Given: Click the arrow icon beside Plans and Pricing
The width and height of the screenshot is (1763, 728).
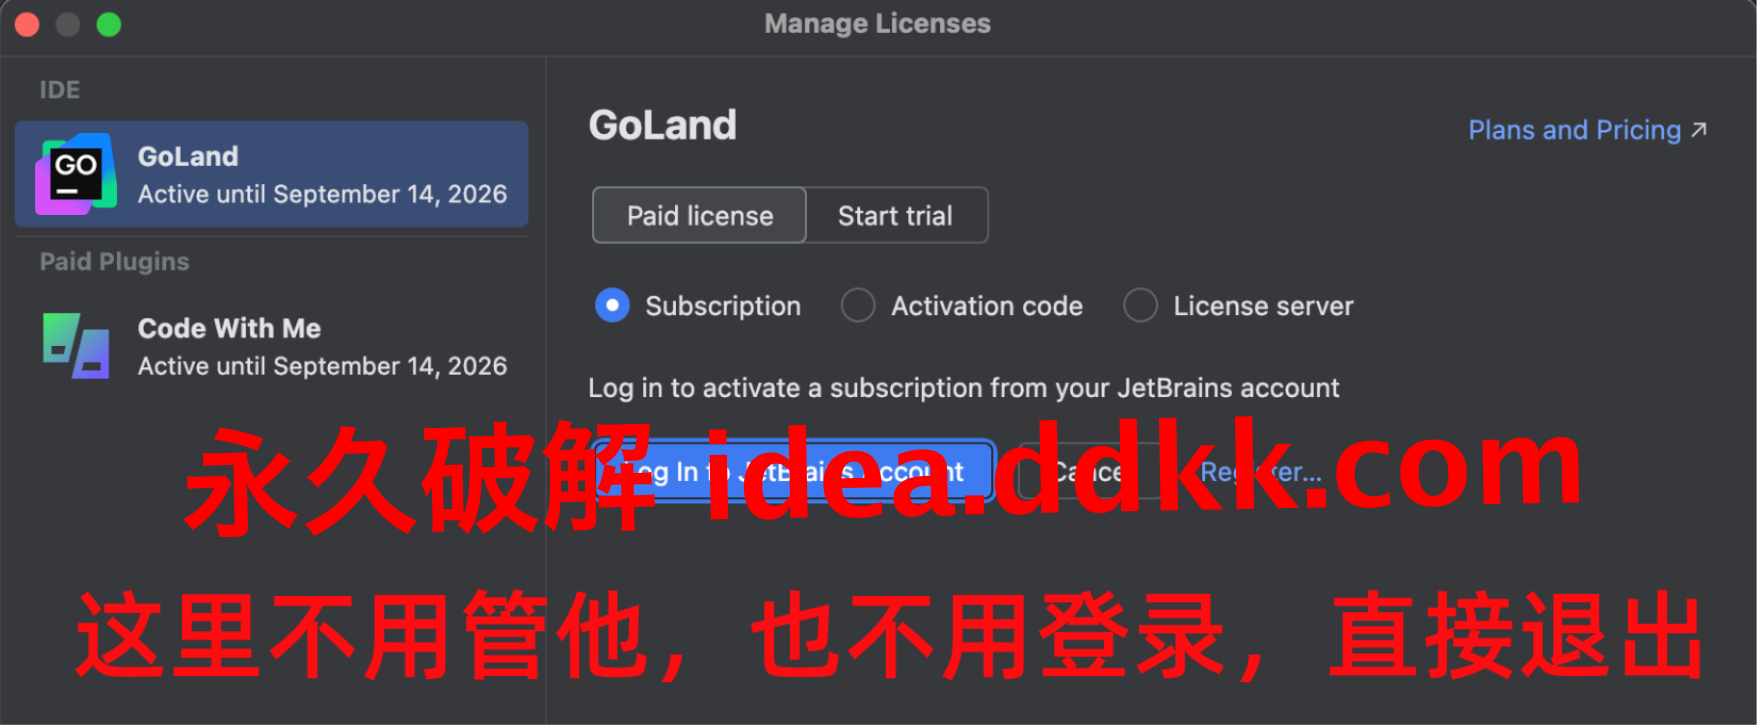Looking at the screenshot, I should point(1698,130).
